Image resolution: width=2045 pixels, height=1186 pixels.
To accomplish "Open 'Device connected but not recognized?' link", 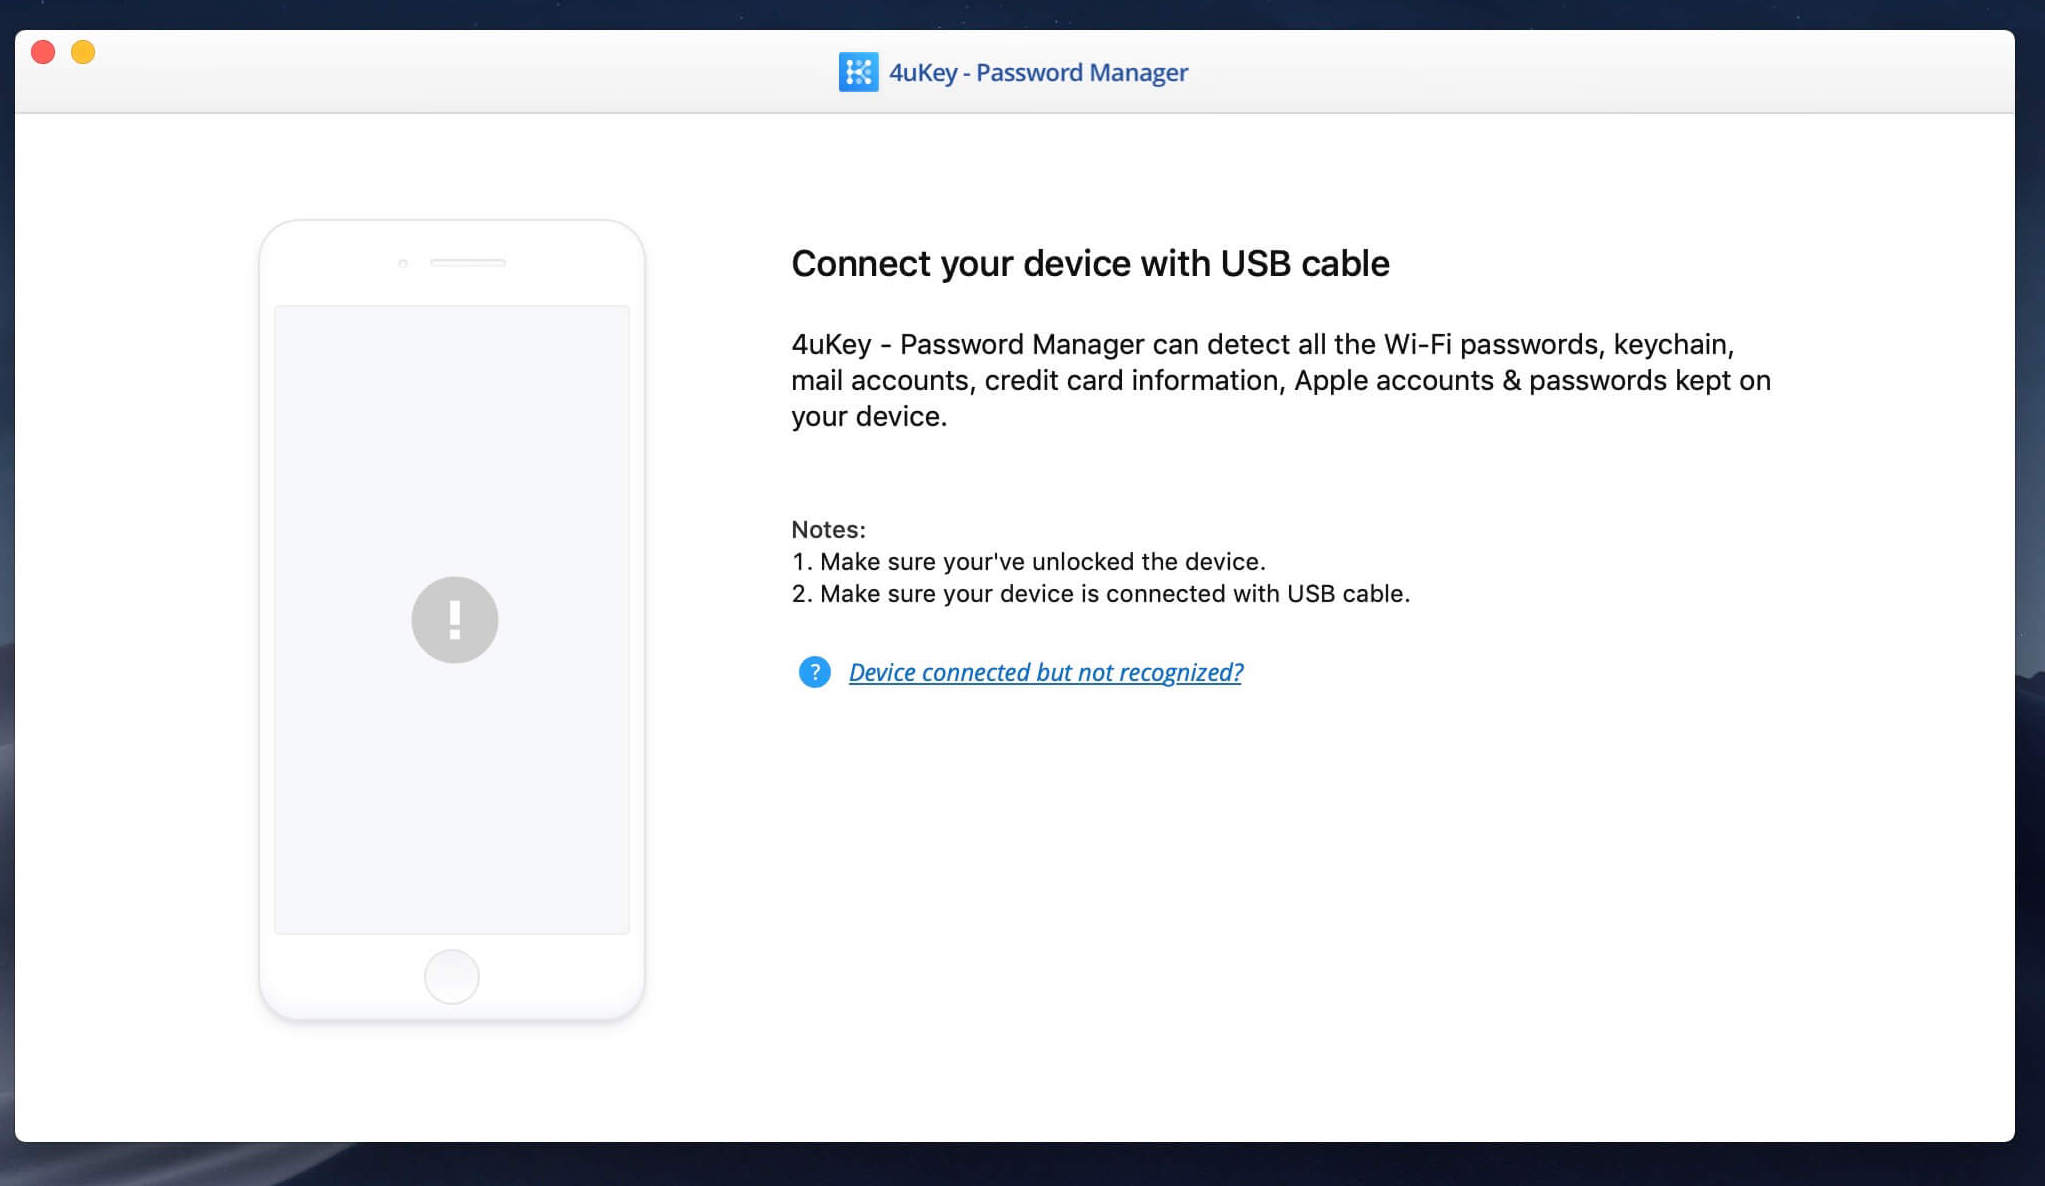I will pyautogui.click(x=1045, y=672).
